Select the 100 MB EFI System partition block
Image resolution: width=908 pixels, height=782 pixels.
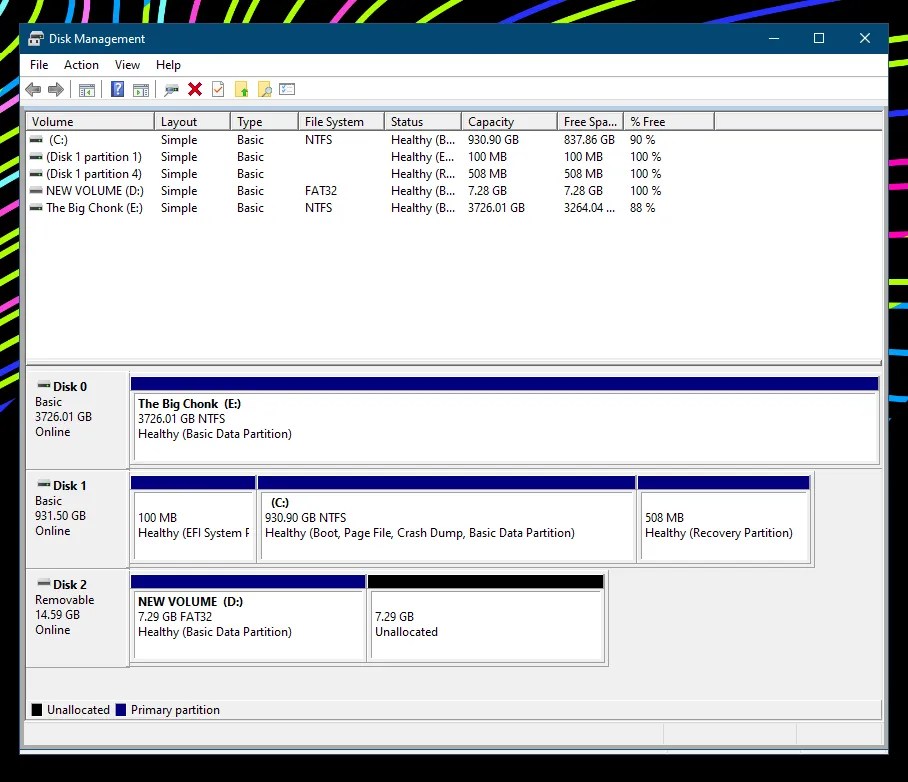(193, 518)
